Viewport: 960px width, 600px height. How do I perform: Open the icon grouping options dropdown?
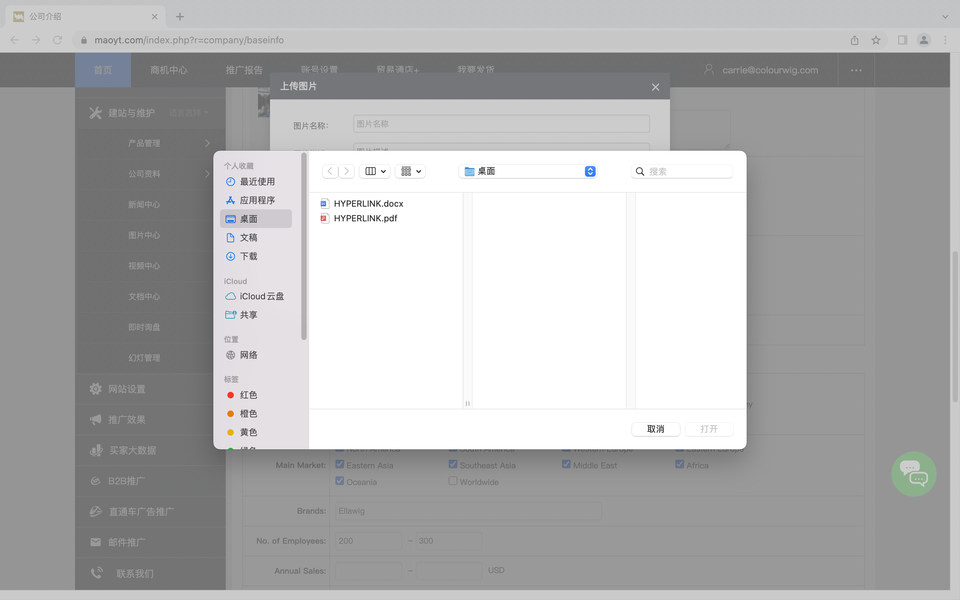tap(411, 171)
